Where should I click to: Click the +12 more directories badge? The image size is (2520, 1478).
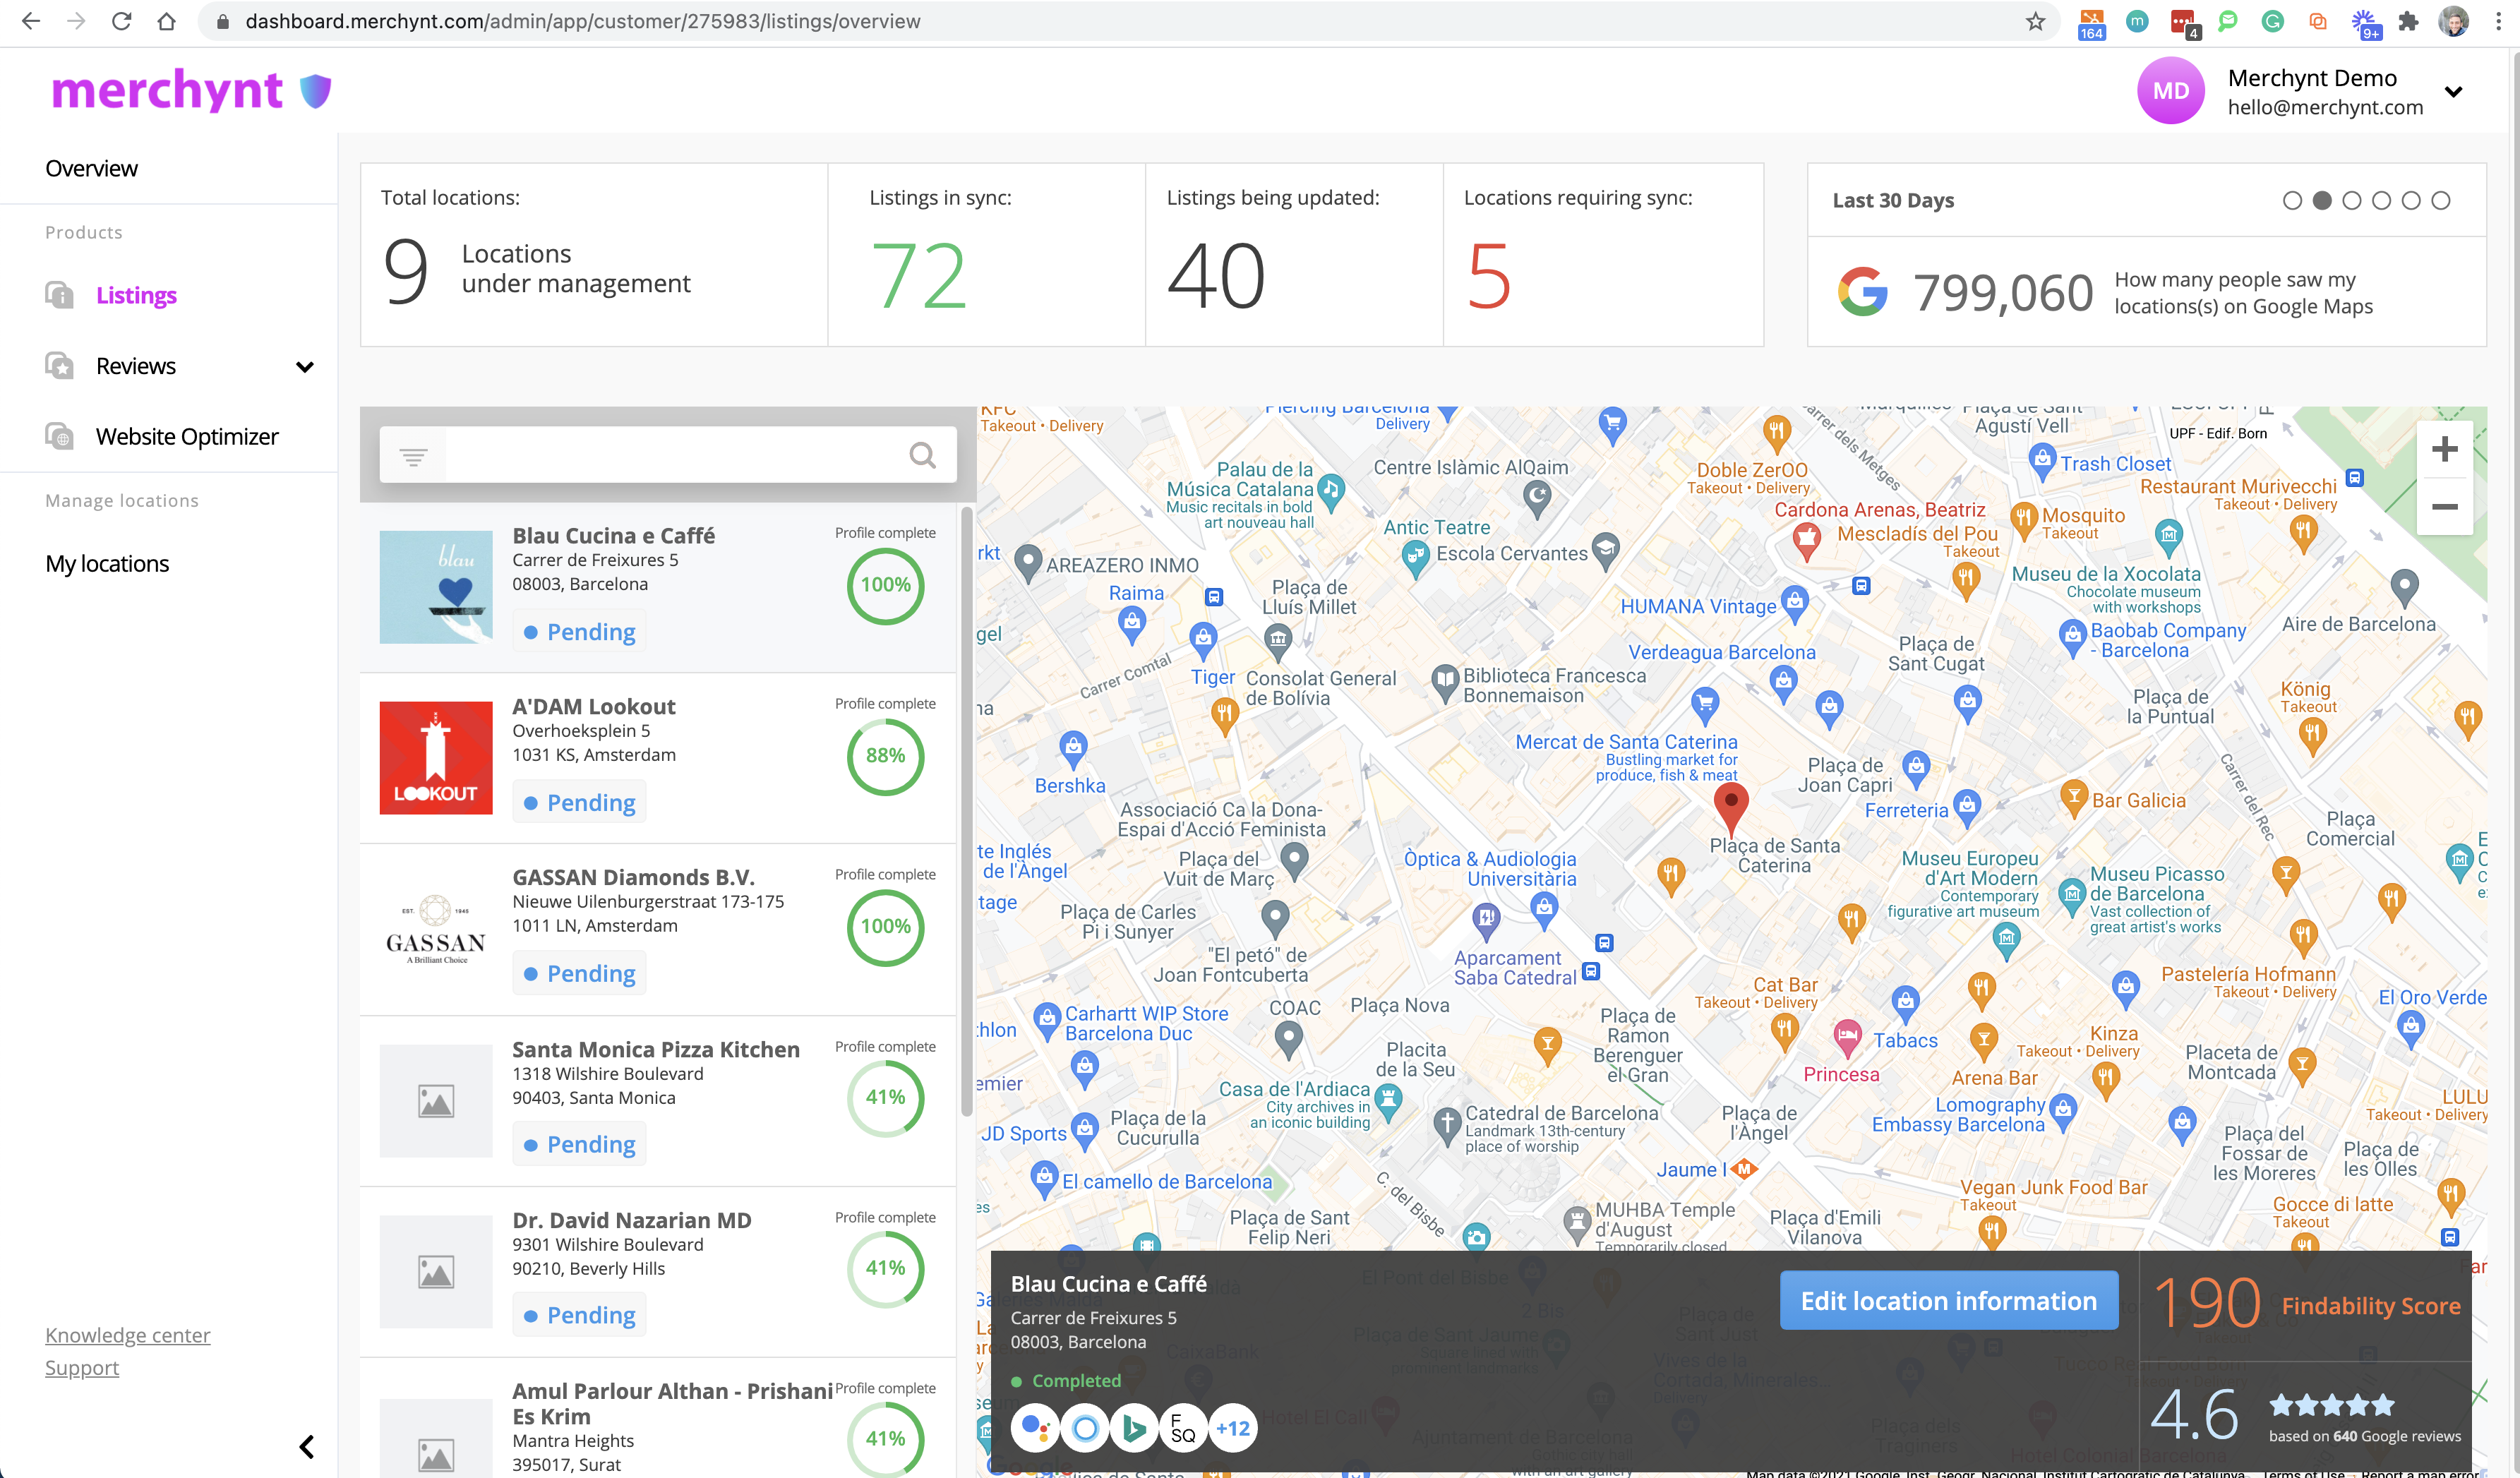[x=1232, y=1428]
